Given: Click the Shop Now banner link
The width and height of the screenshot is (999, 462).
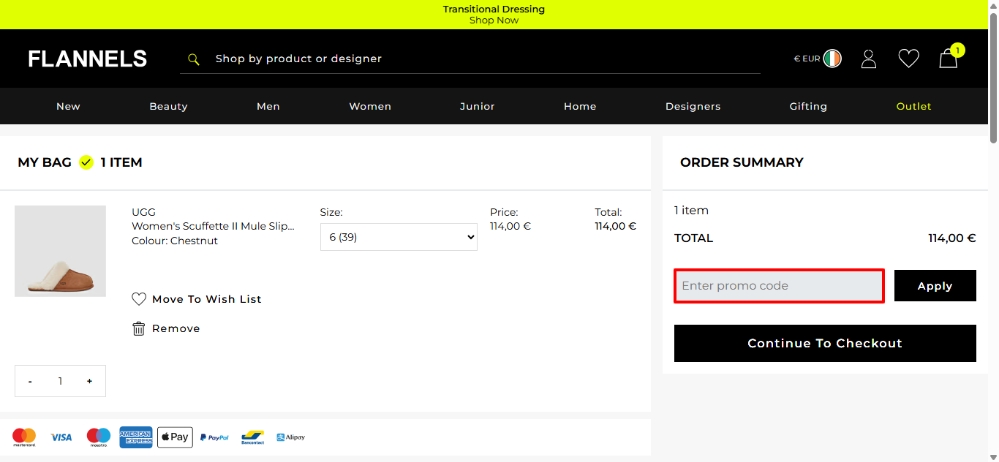Looking at the screenshot, I should coord(494,20).
